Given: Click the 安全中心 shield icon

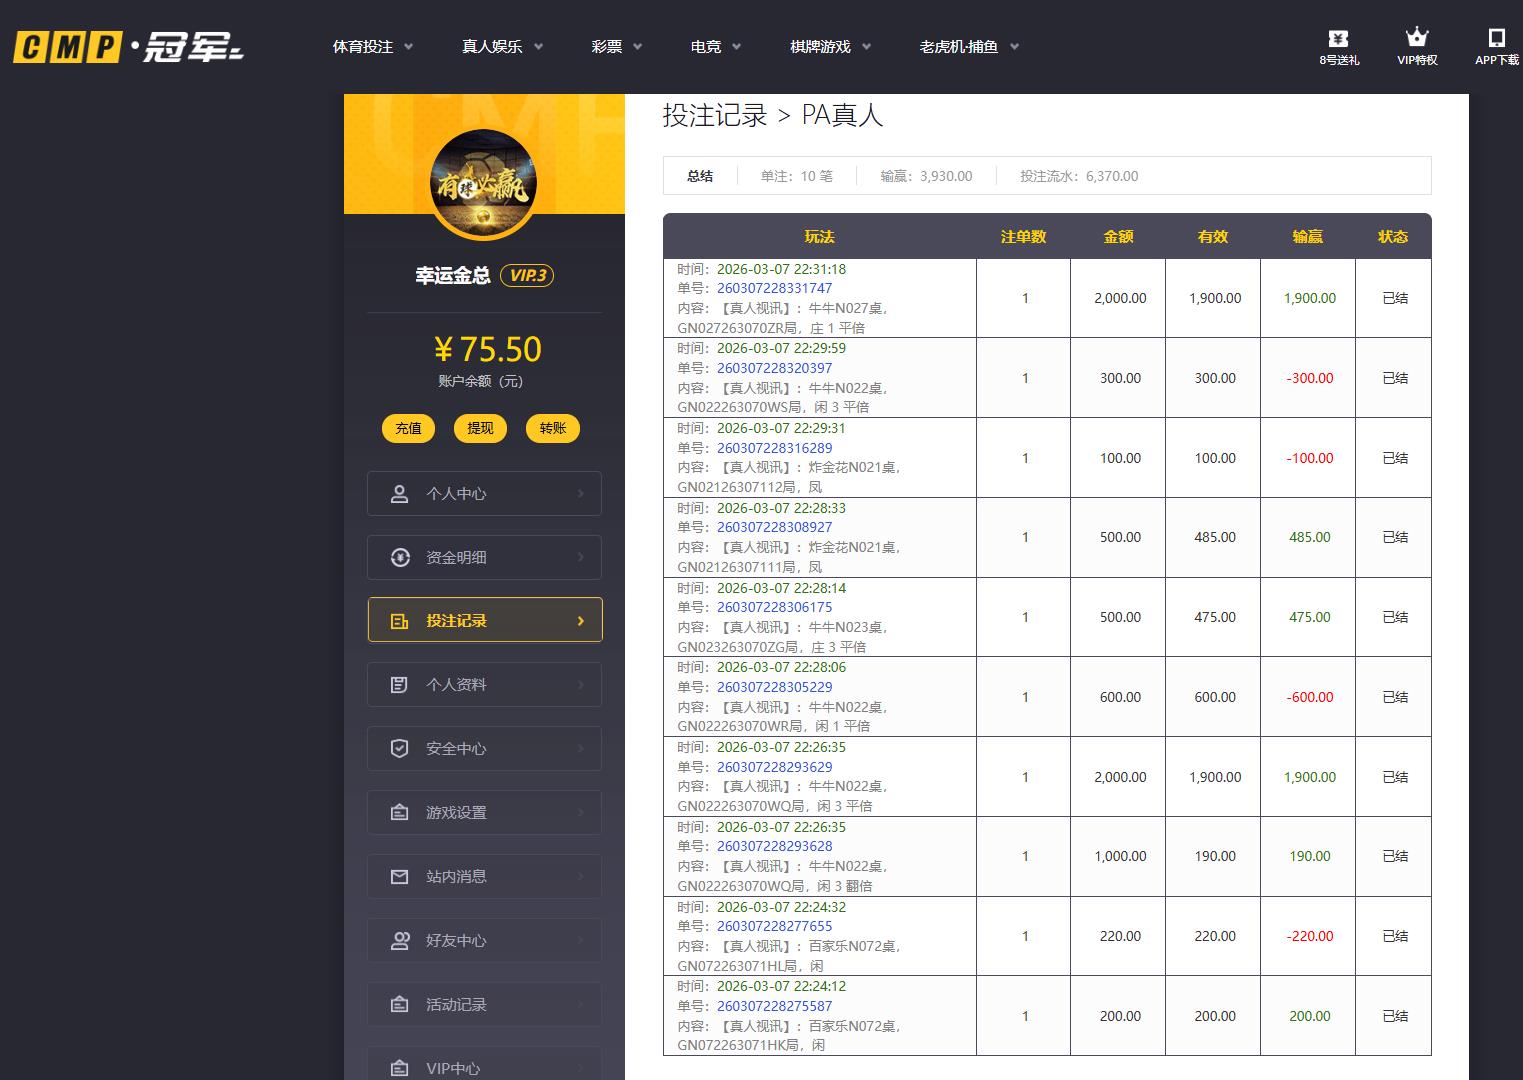Looking at the screenshot, I should (400, 749).
